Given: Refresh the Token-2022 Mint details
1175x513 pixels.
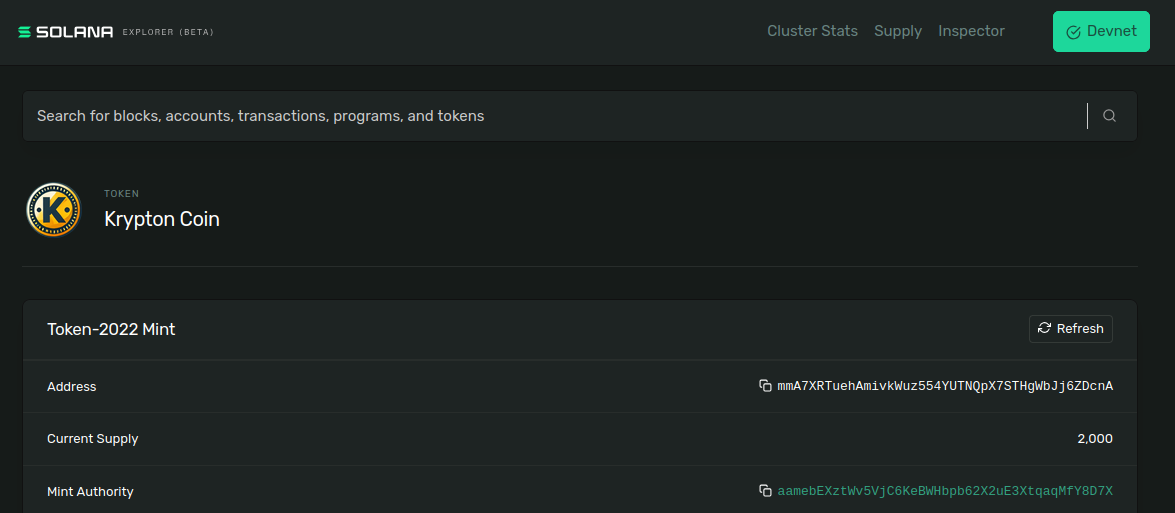Looking at the screenshot, I should pyautogui.click(x=1070, y=329).
